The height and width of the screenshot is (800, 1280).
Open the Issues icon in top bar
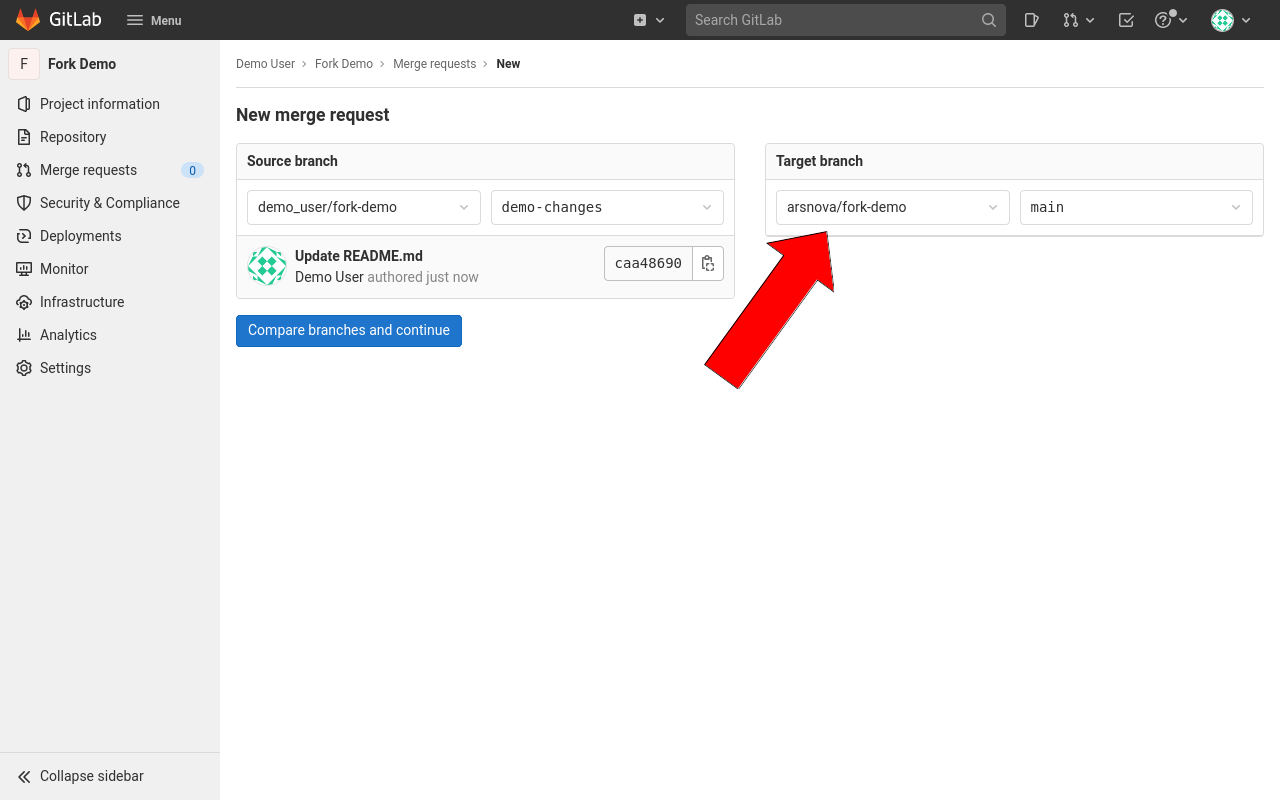click(x=1032, y=20)
